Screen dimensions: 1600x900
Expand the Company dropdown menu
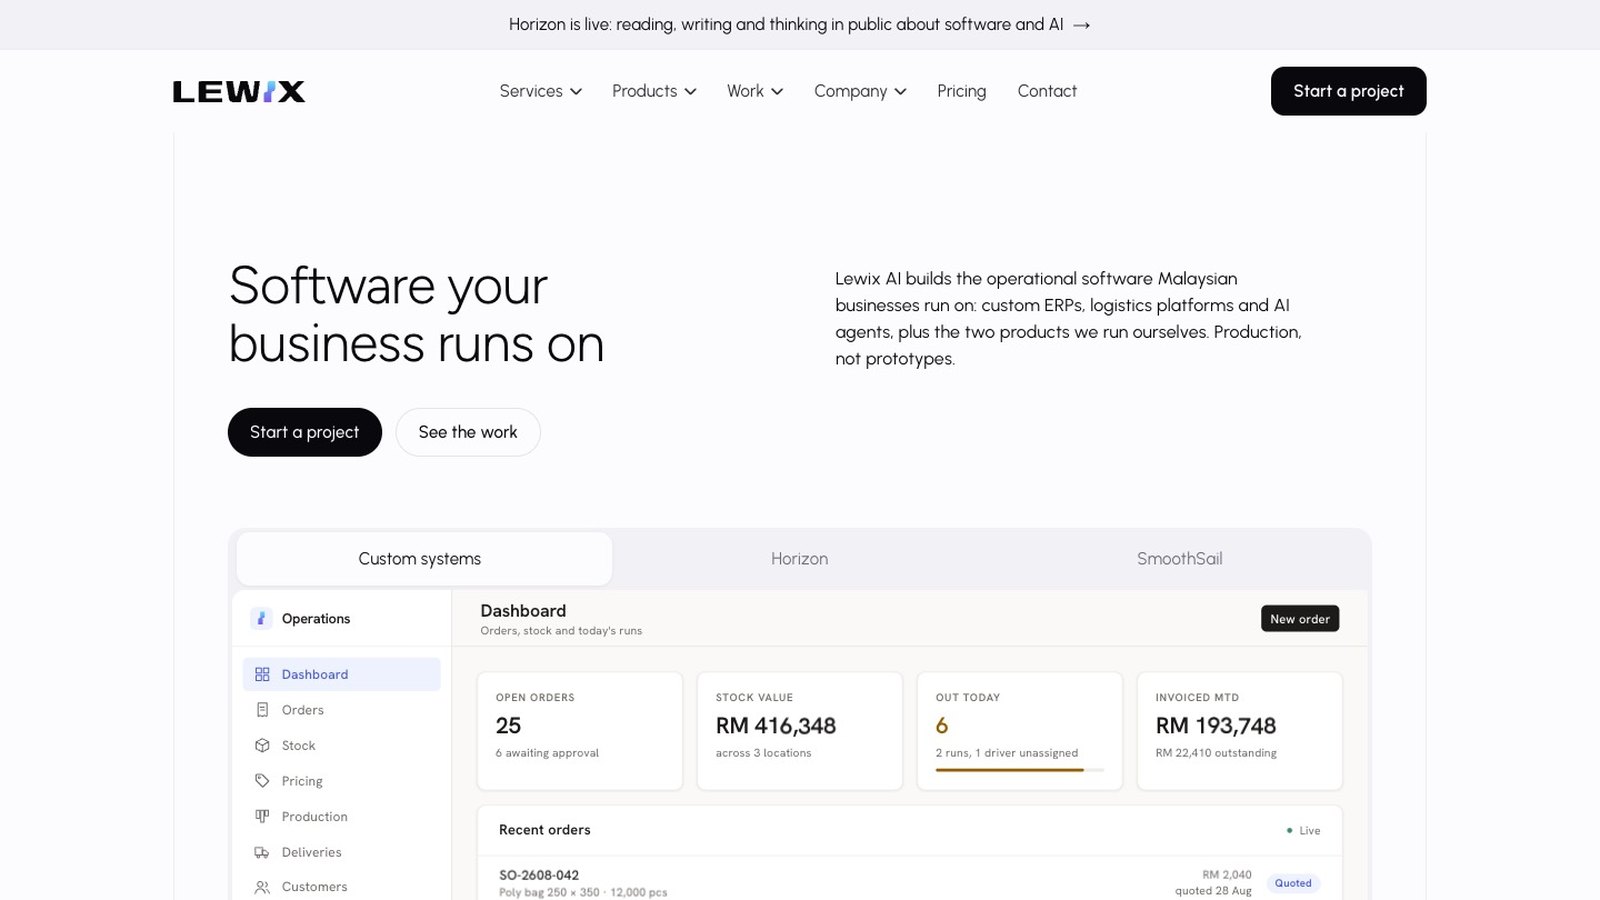tap(860, 91)
